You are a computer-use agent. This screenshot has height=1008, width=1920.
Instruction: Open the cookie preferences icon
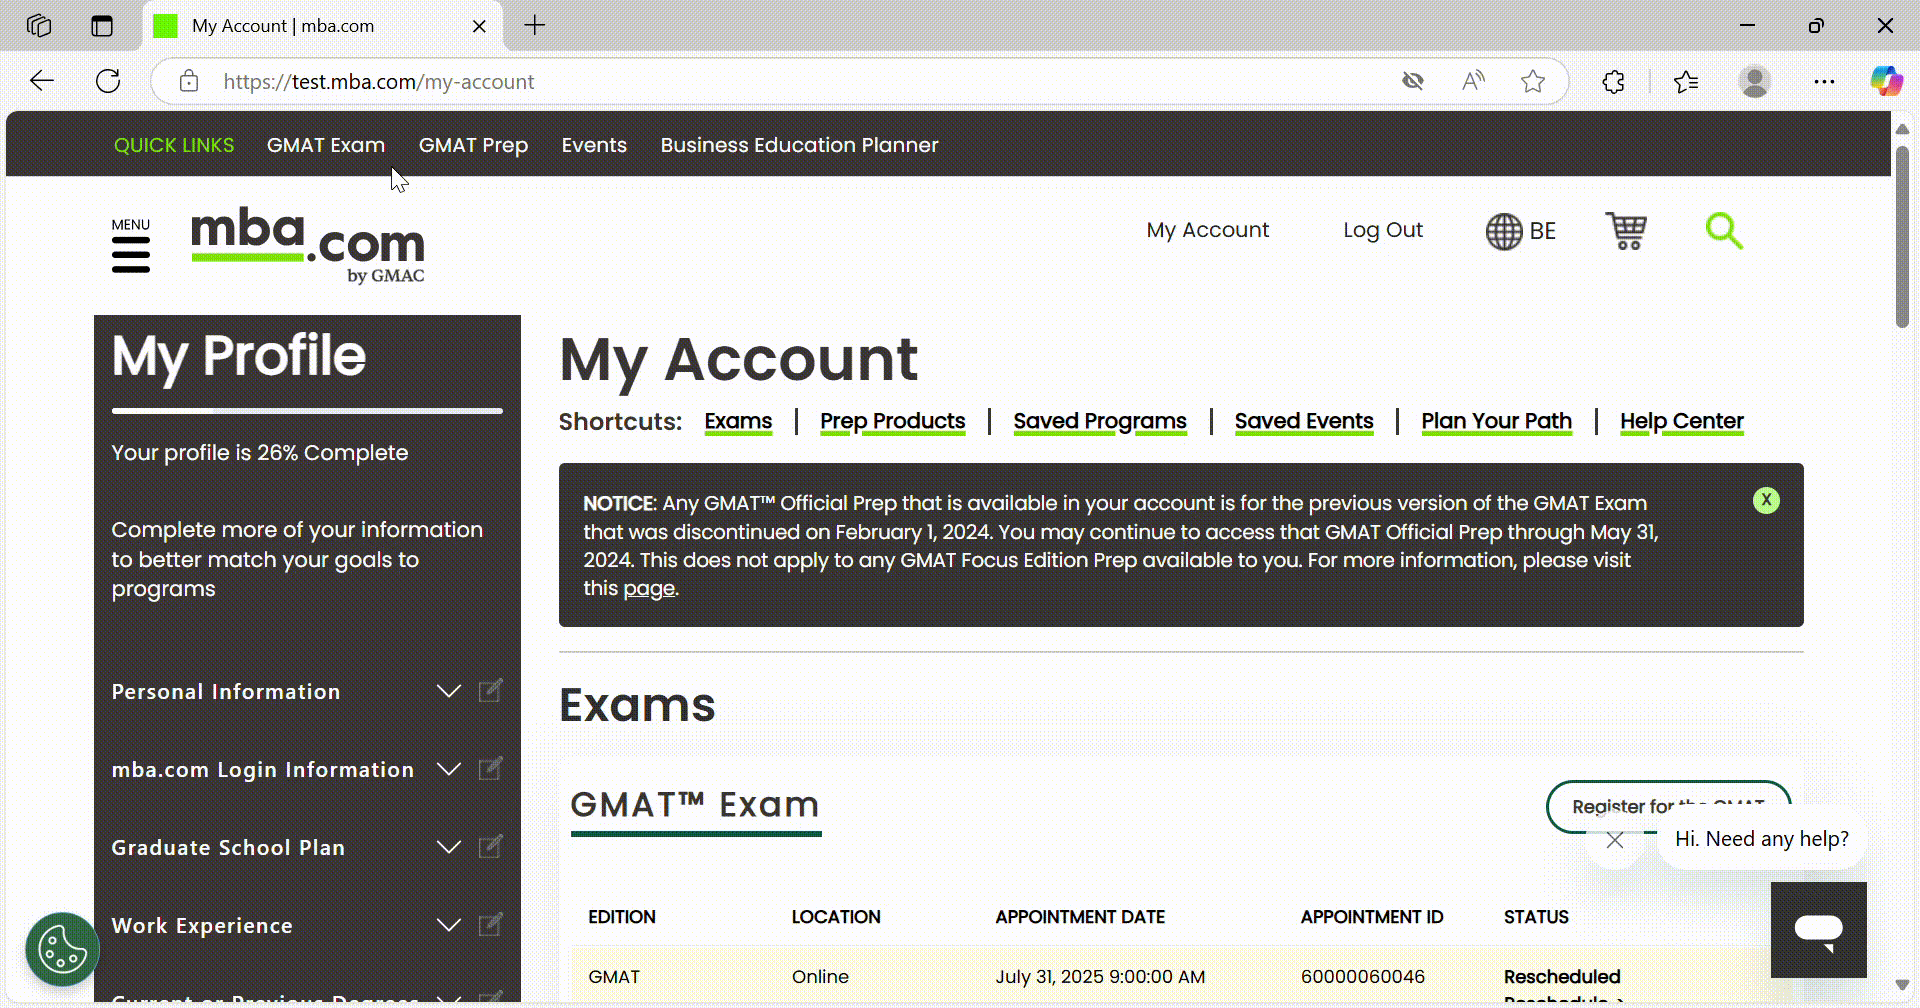tap(62, 949)
